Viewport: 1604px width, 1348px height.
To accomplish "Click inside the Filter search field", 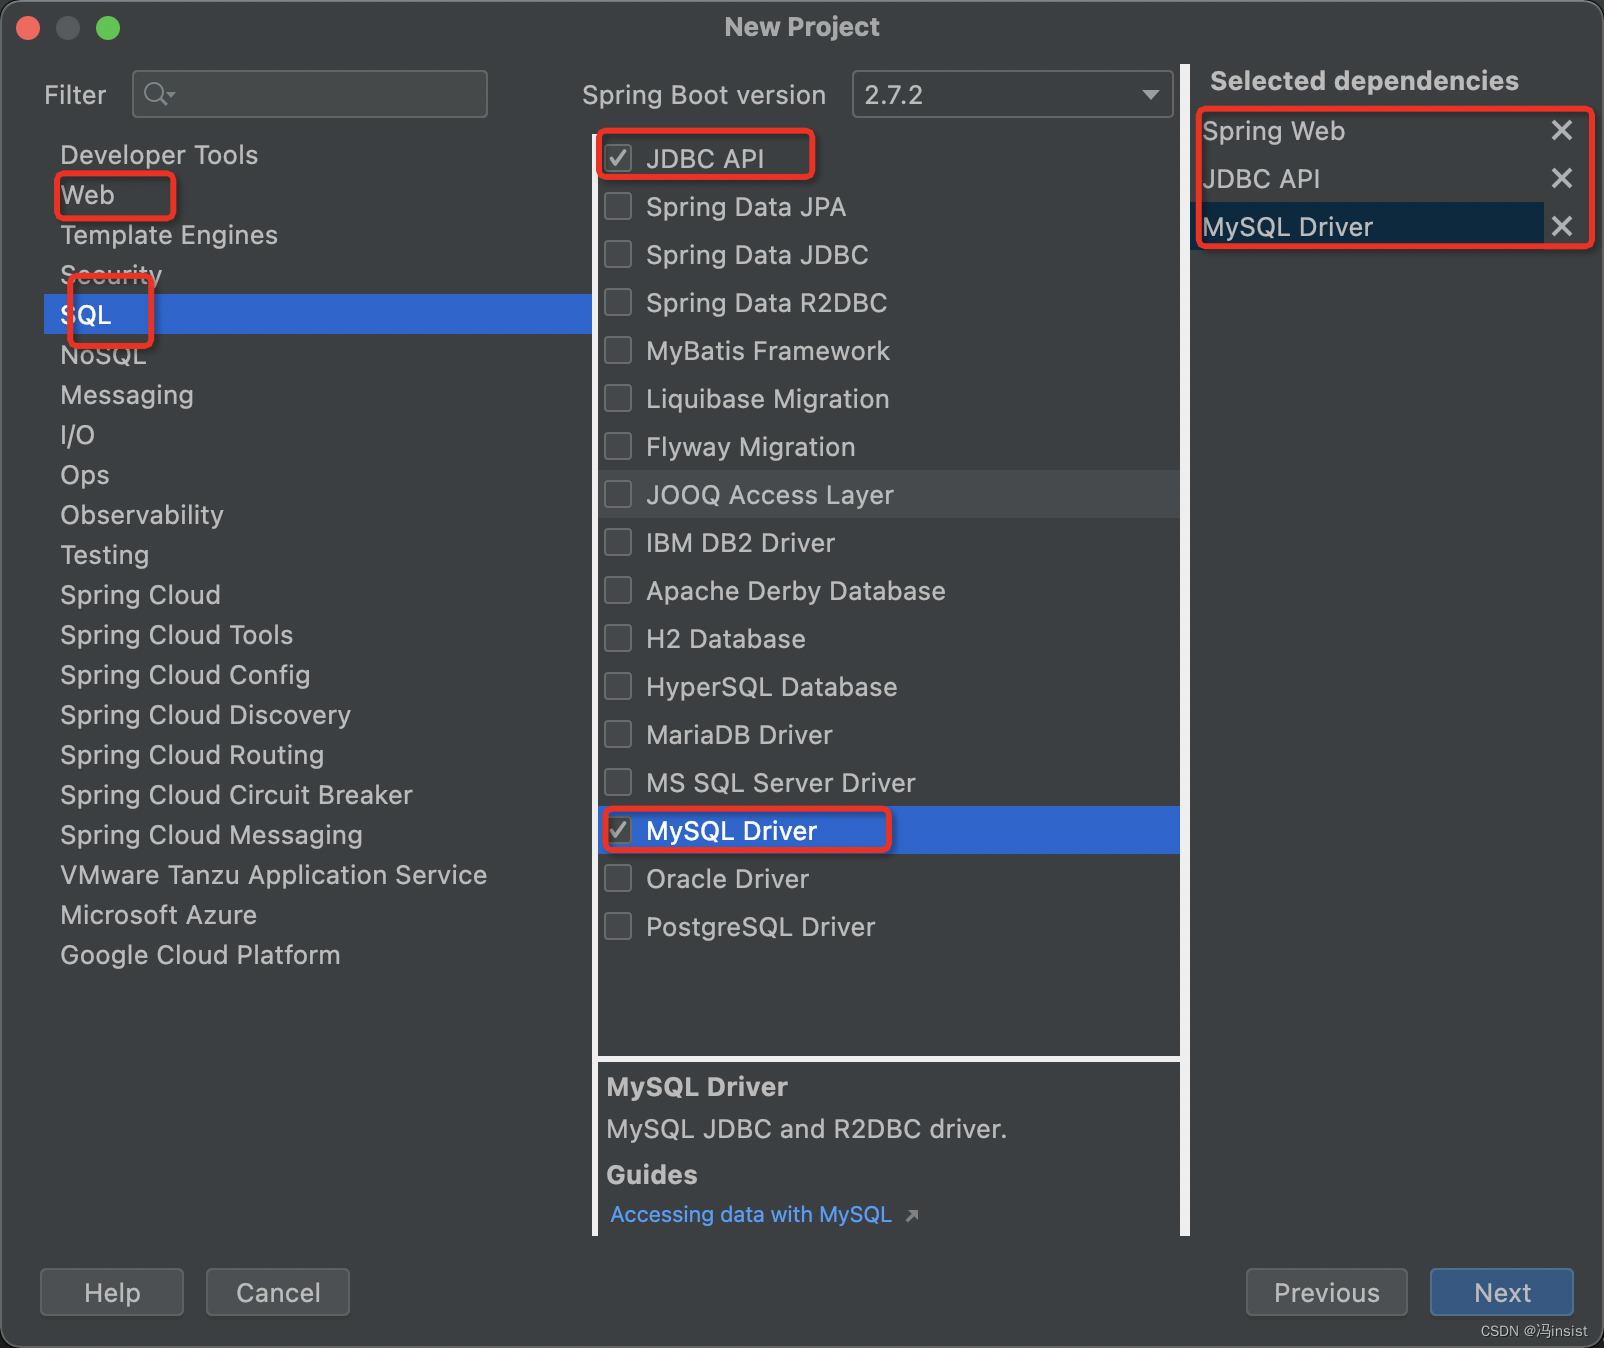I will point(310,94).
